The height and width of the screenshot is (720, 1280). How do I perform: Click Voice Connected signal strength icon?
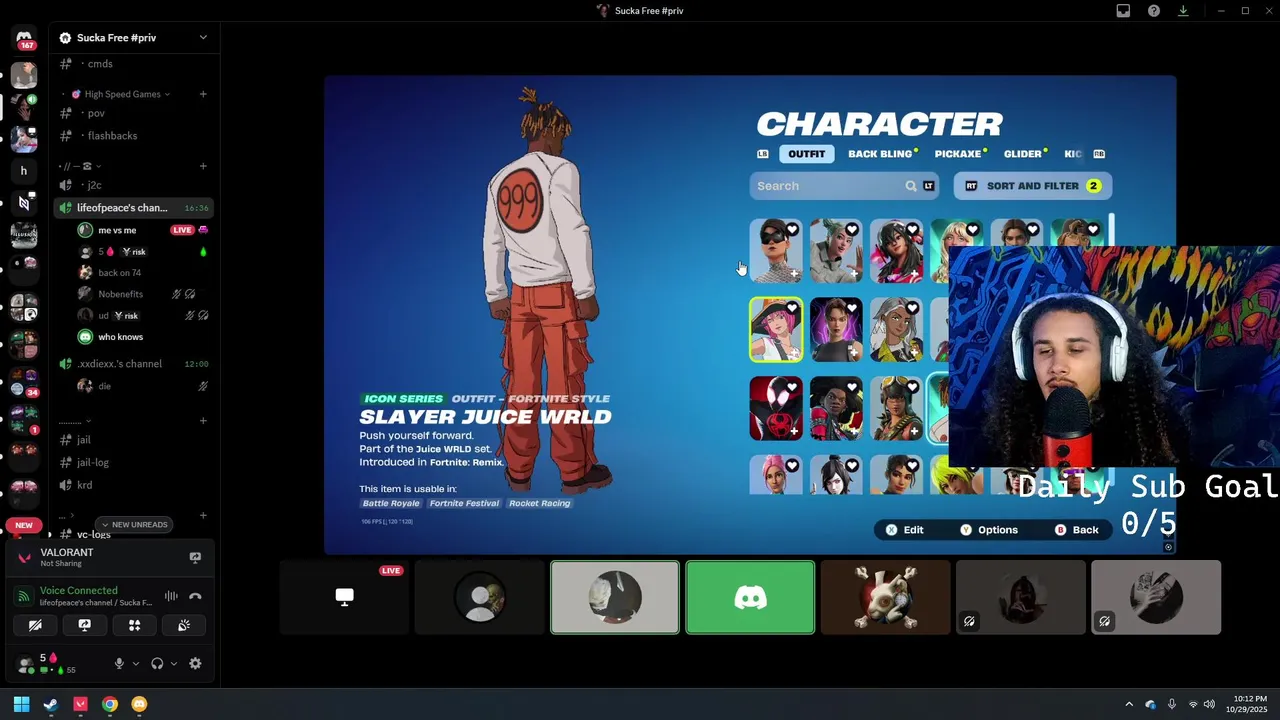[x=24, y=597]
